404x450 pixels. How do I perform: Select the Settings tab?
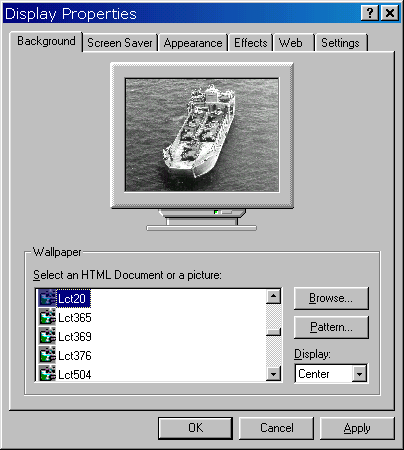point(340,43)
